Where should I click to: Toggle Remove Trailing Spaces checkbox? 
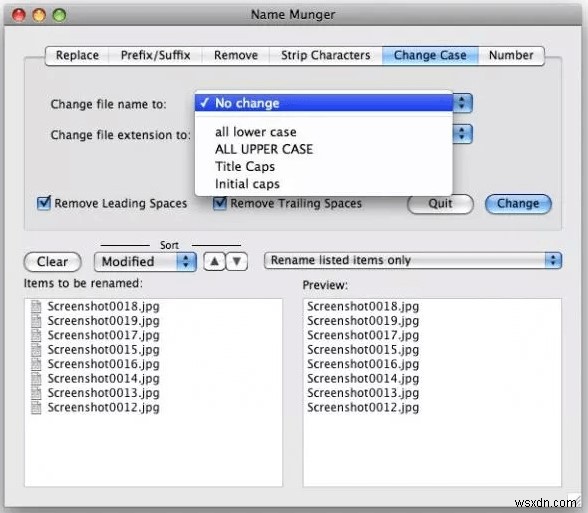pos(220,203)
